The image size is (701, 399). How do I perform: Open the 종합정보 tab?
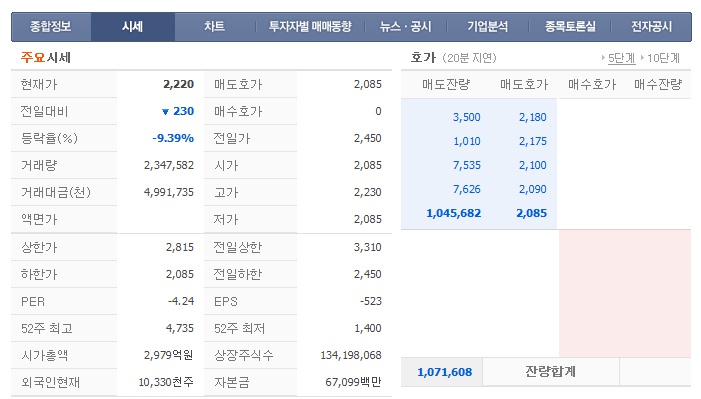point(51,27)
